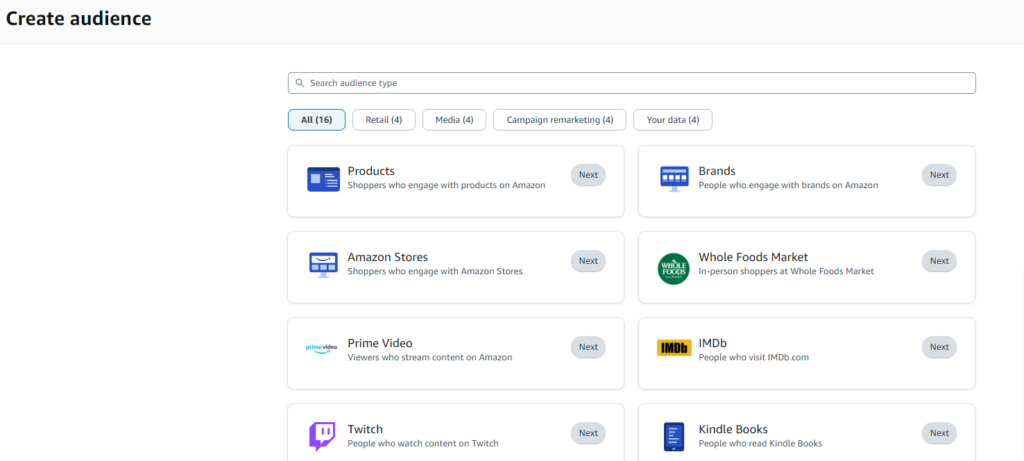
Task: Click the IMDb logo
Action: (674, 348)
